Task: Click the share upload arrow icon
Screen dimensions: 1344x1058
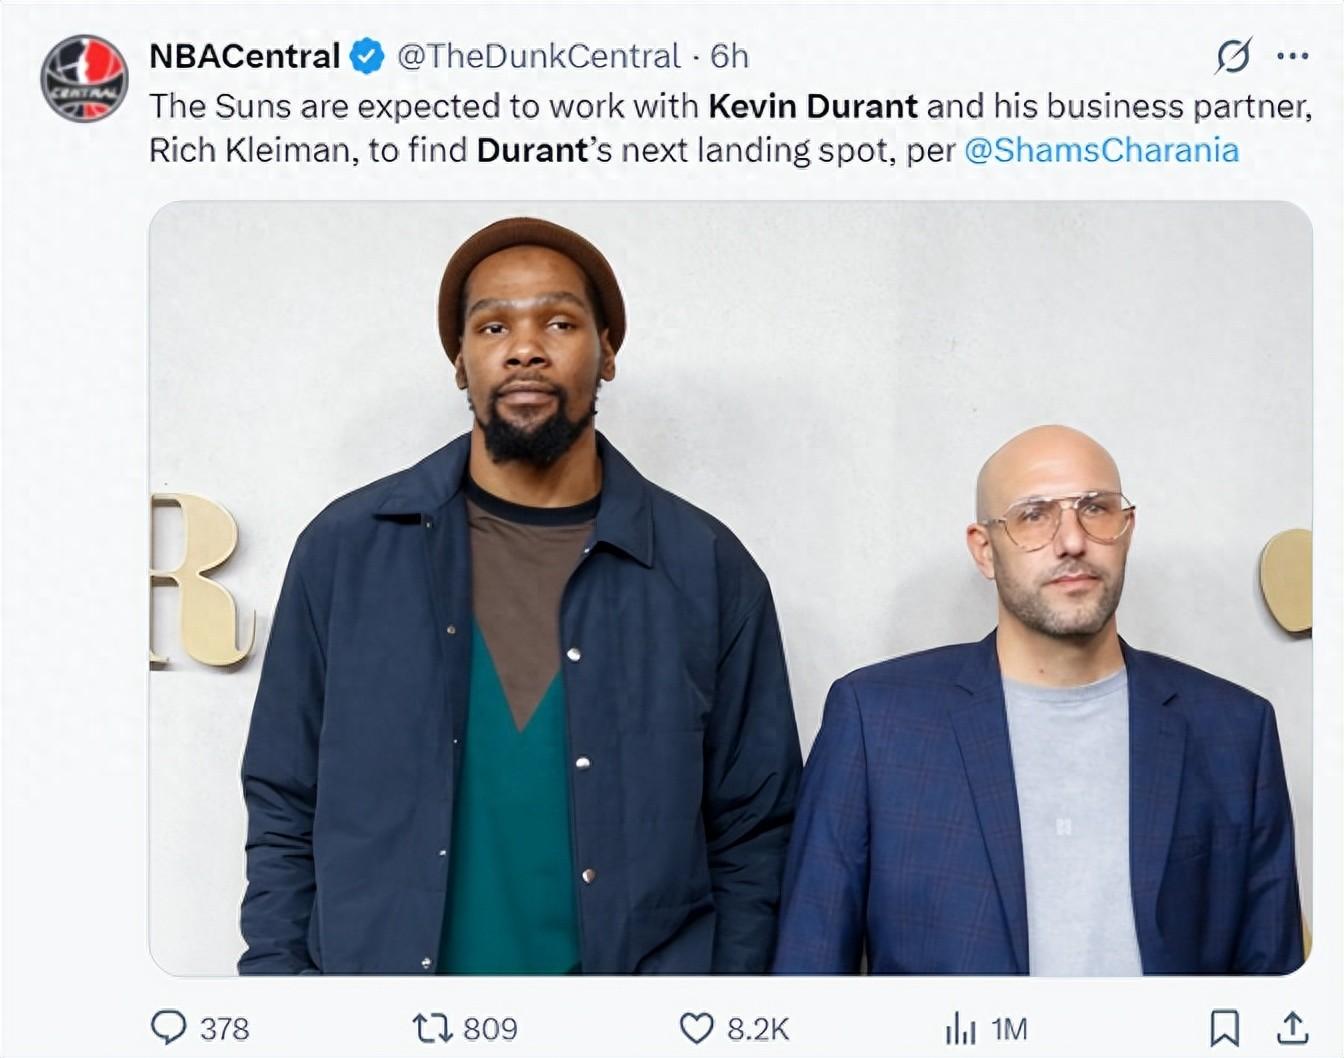Action: (1292, 1027)
